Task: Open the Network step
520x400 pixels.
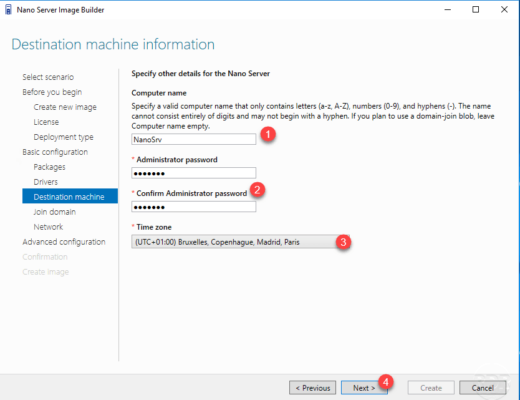Action: point(48,227)
